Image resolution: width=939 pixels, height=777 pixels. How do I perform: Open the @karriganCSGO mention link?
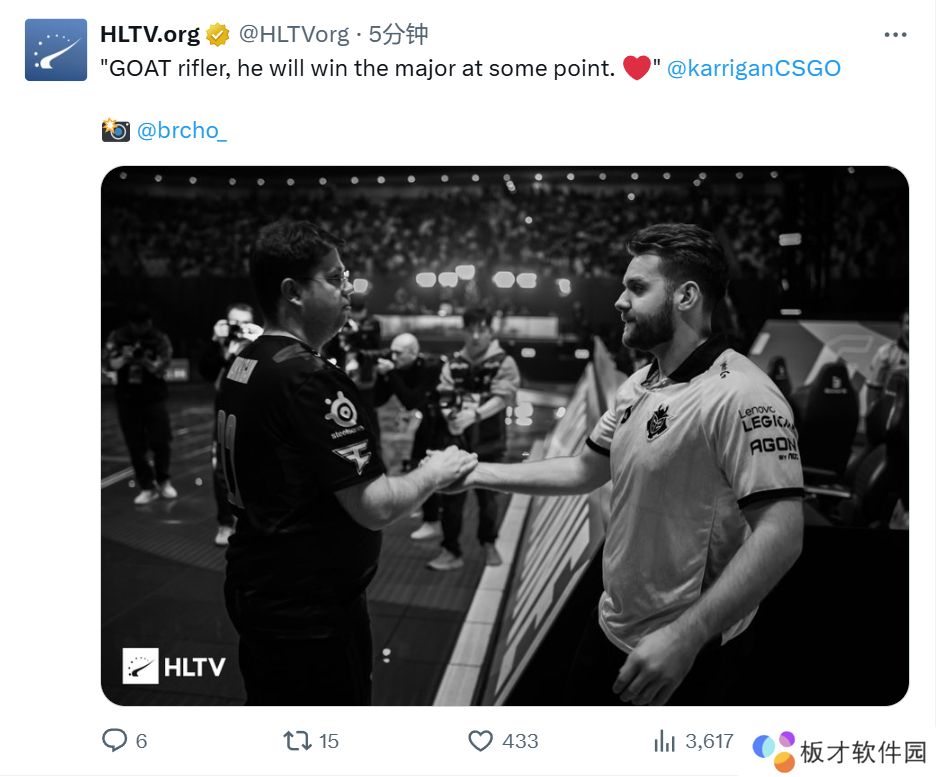(753, 68)
